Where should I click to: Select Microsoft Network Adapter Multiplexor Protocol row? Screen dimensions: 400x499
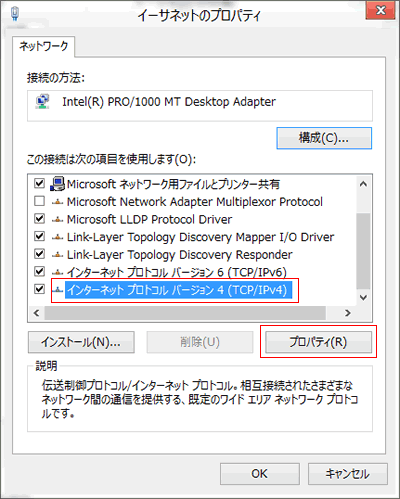pos(195,202)
